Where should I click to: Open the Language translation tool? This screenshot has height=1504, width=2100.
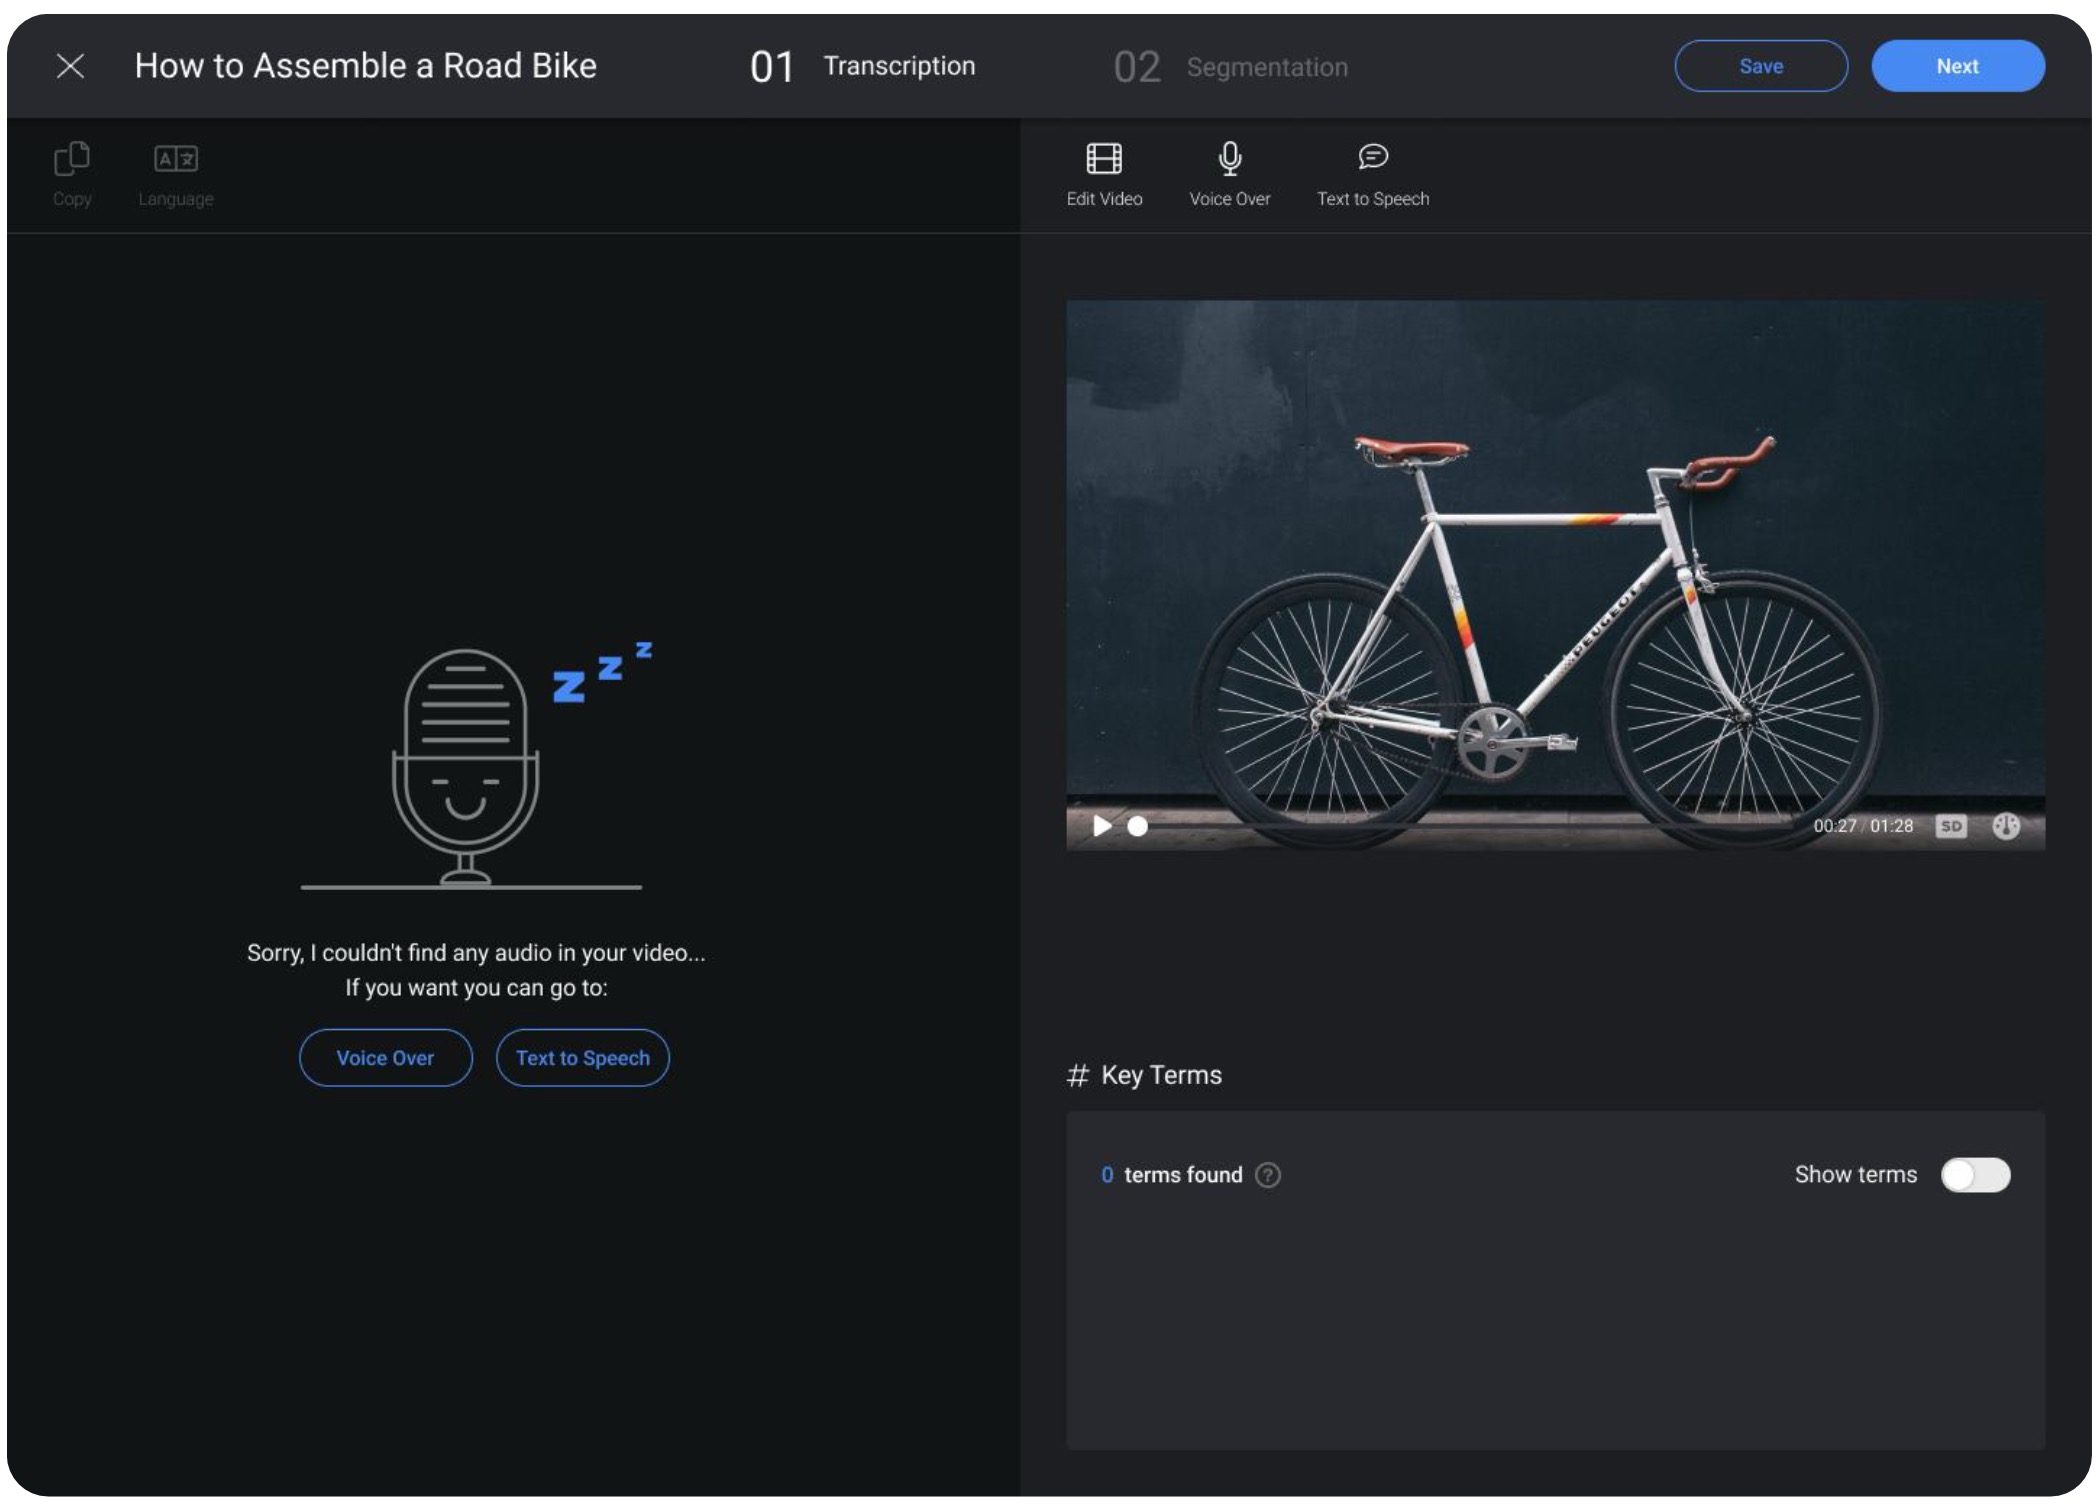(x=176, y=175)
